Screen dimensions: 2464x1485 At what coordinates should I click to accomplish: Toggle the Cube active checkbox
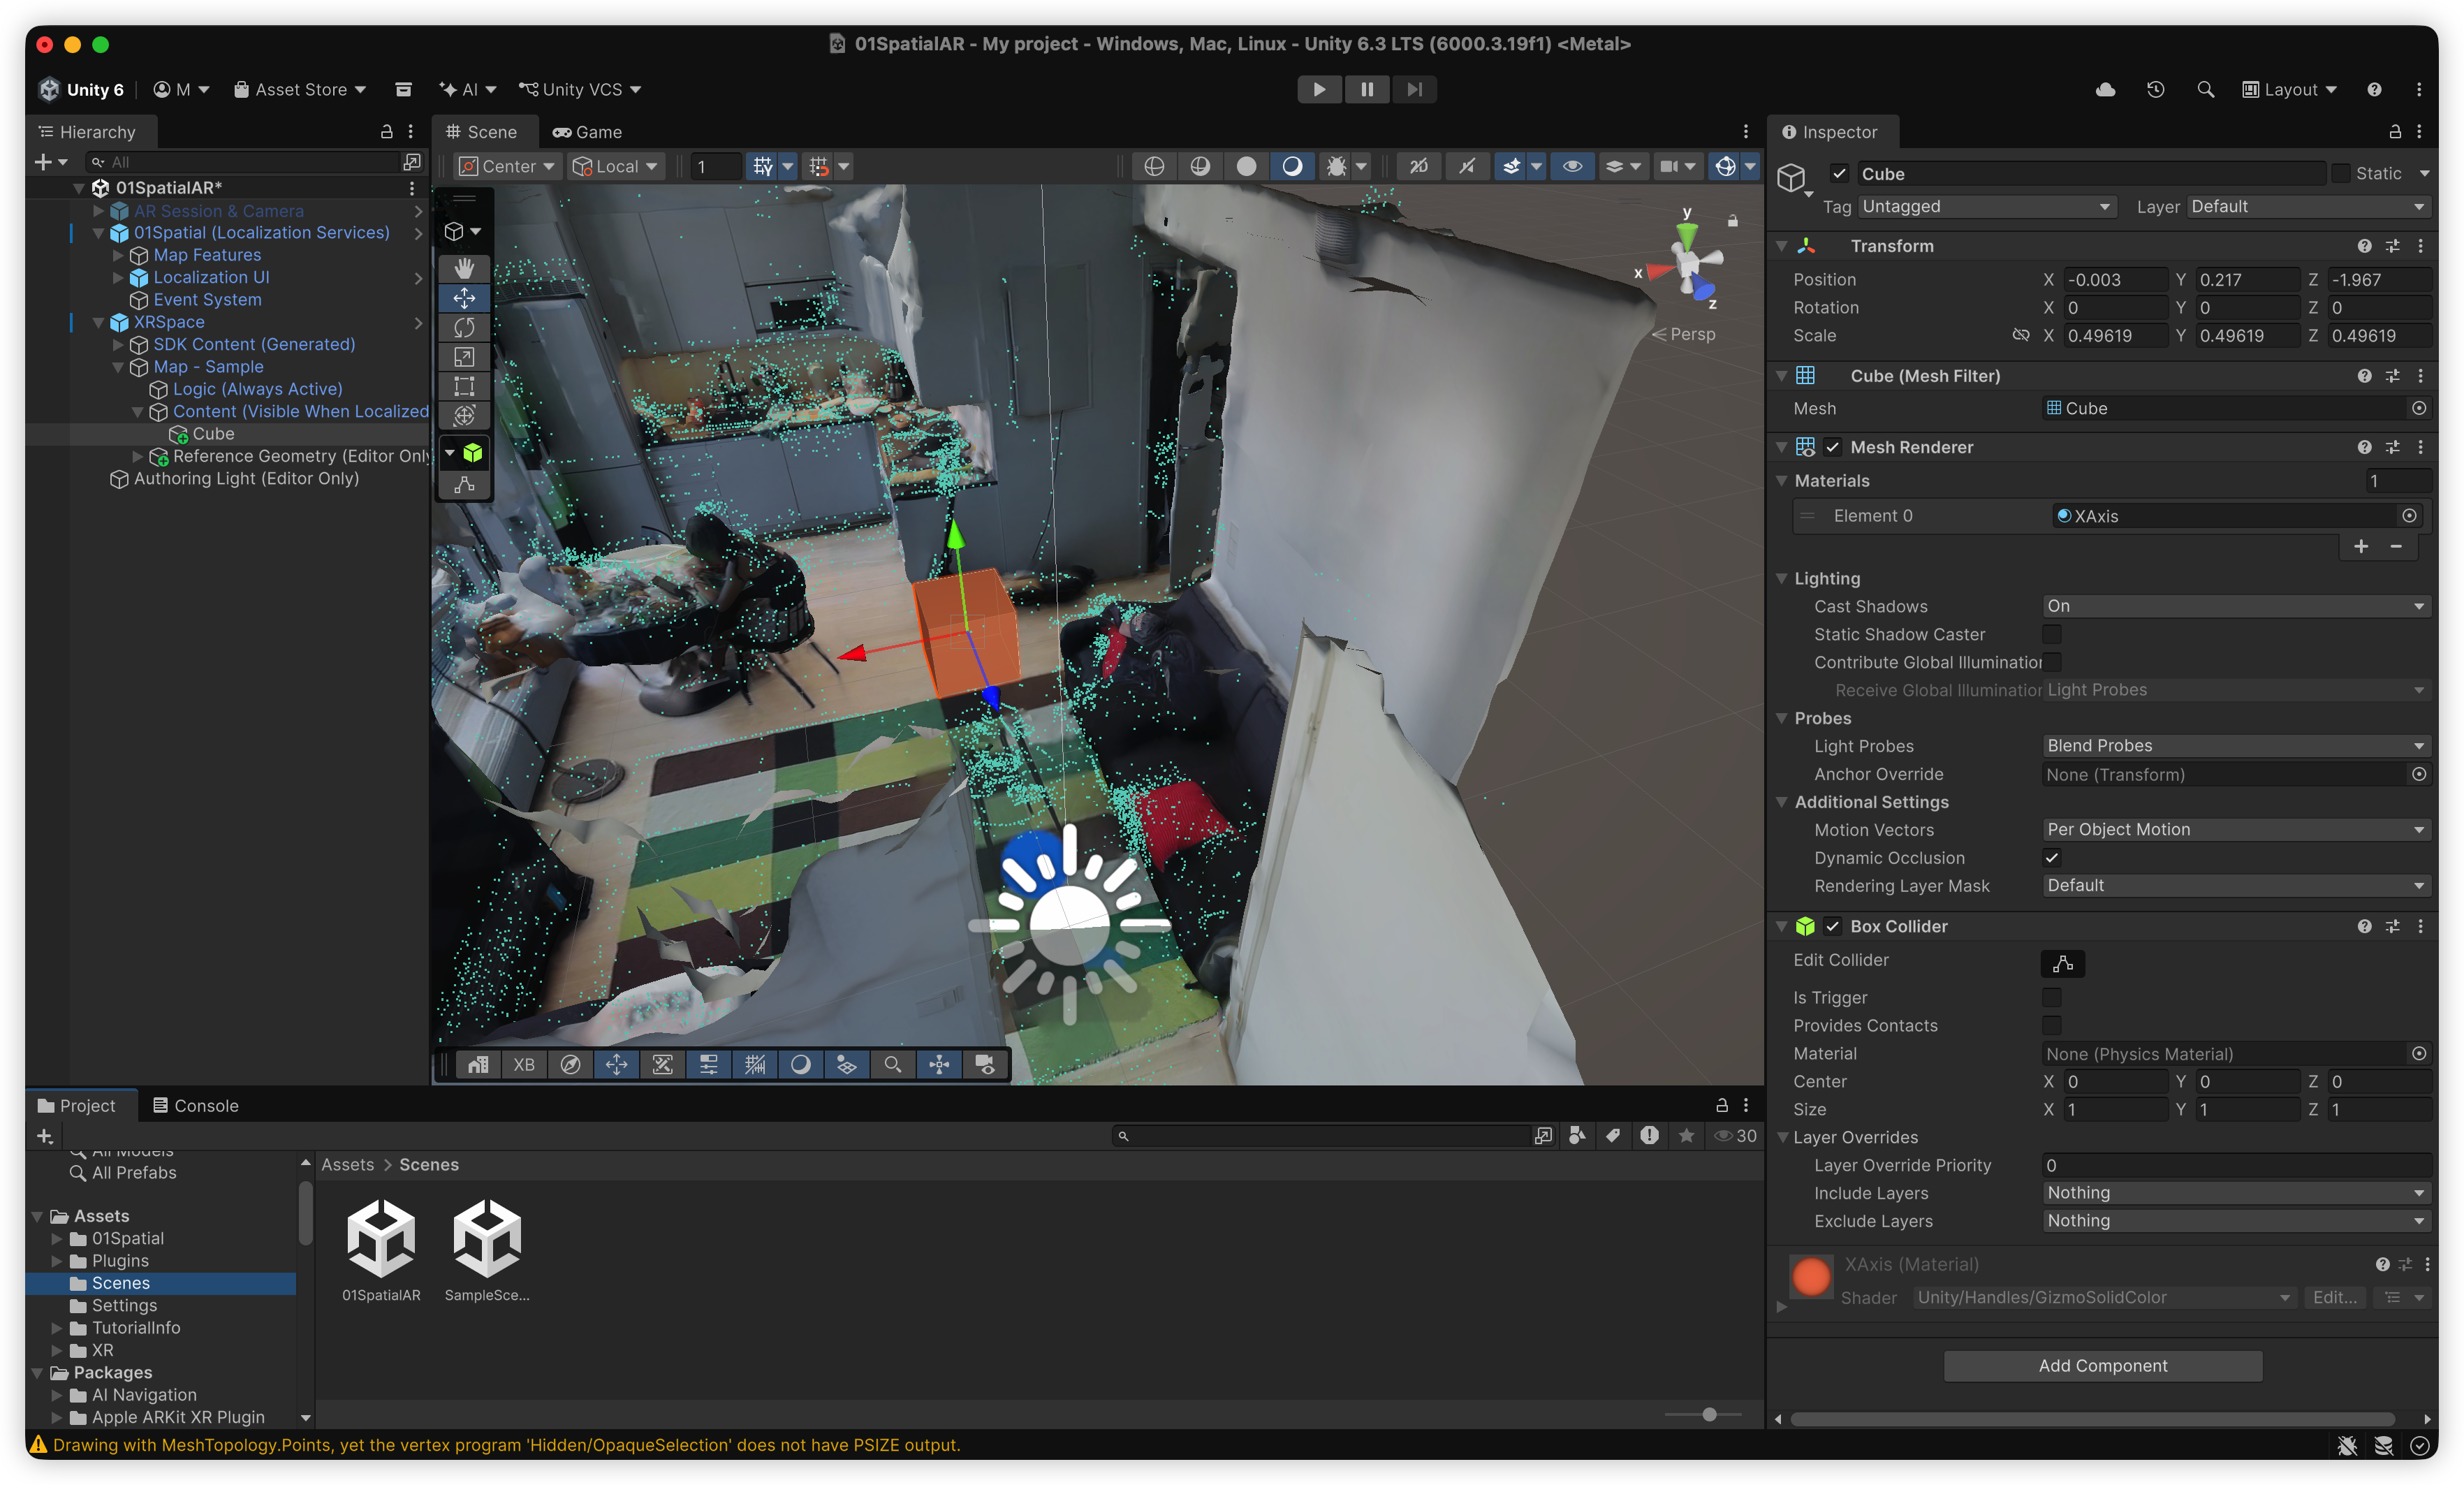(1839, 173)
